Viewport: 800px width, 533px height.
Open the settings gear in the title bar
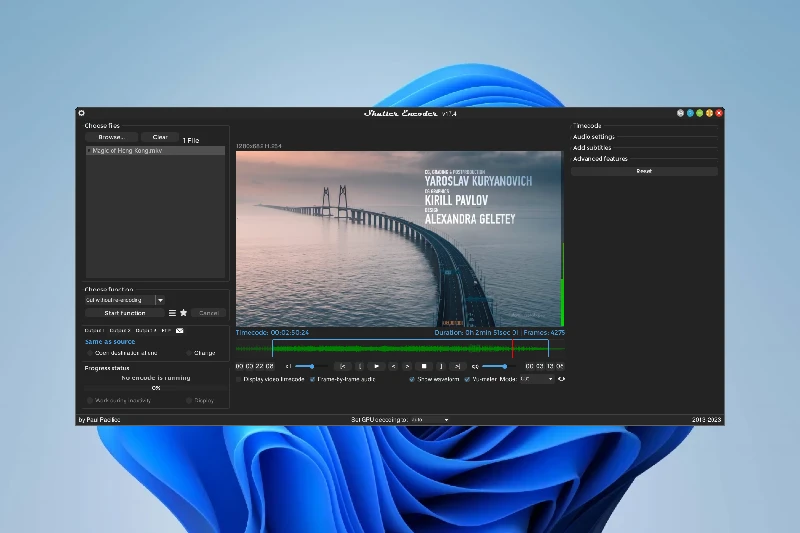(x=82, y=113)
